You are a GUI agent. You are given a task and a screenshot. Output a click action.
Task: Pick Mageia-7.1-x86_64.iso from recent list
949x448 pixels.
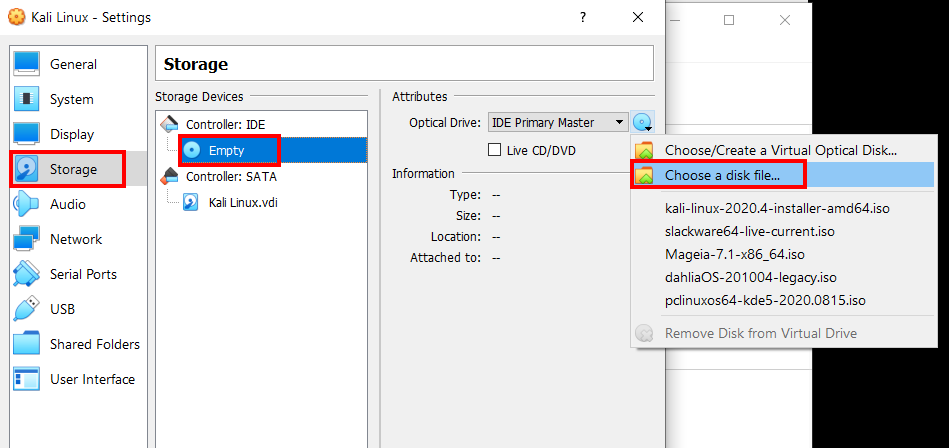tap(734, 254)
